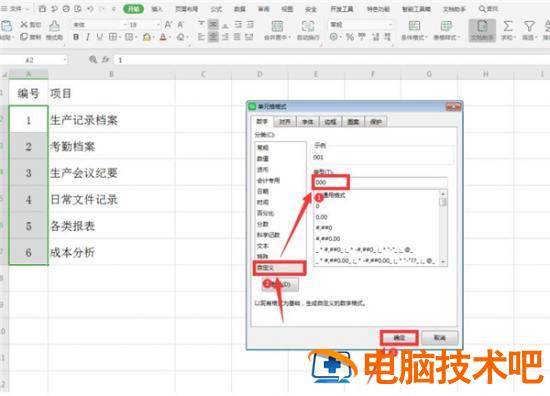Screen dimensions: 550x396
Task: Click the fill color bucket icon
Action: click(147, 36)
